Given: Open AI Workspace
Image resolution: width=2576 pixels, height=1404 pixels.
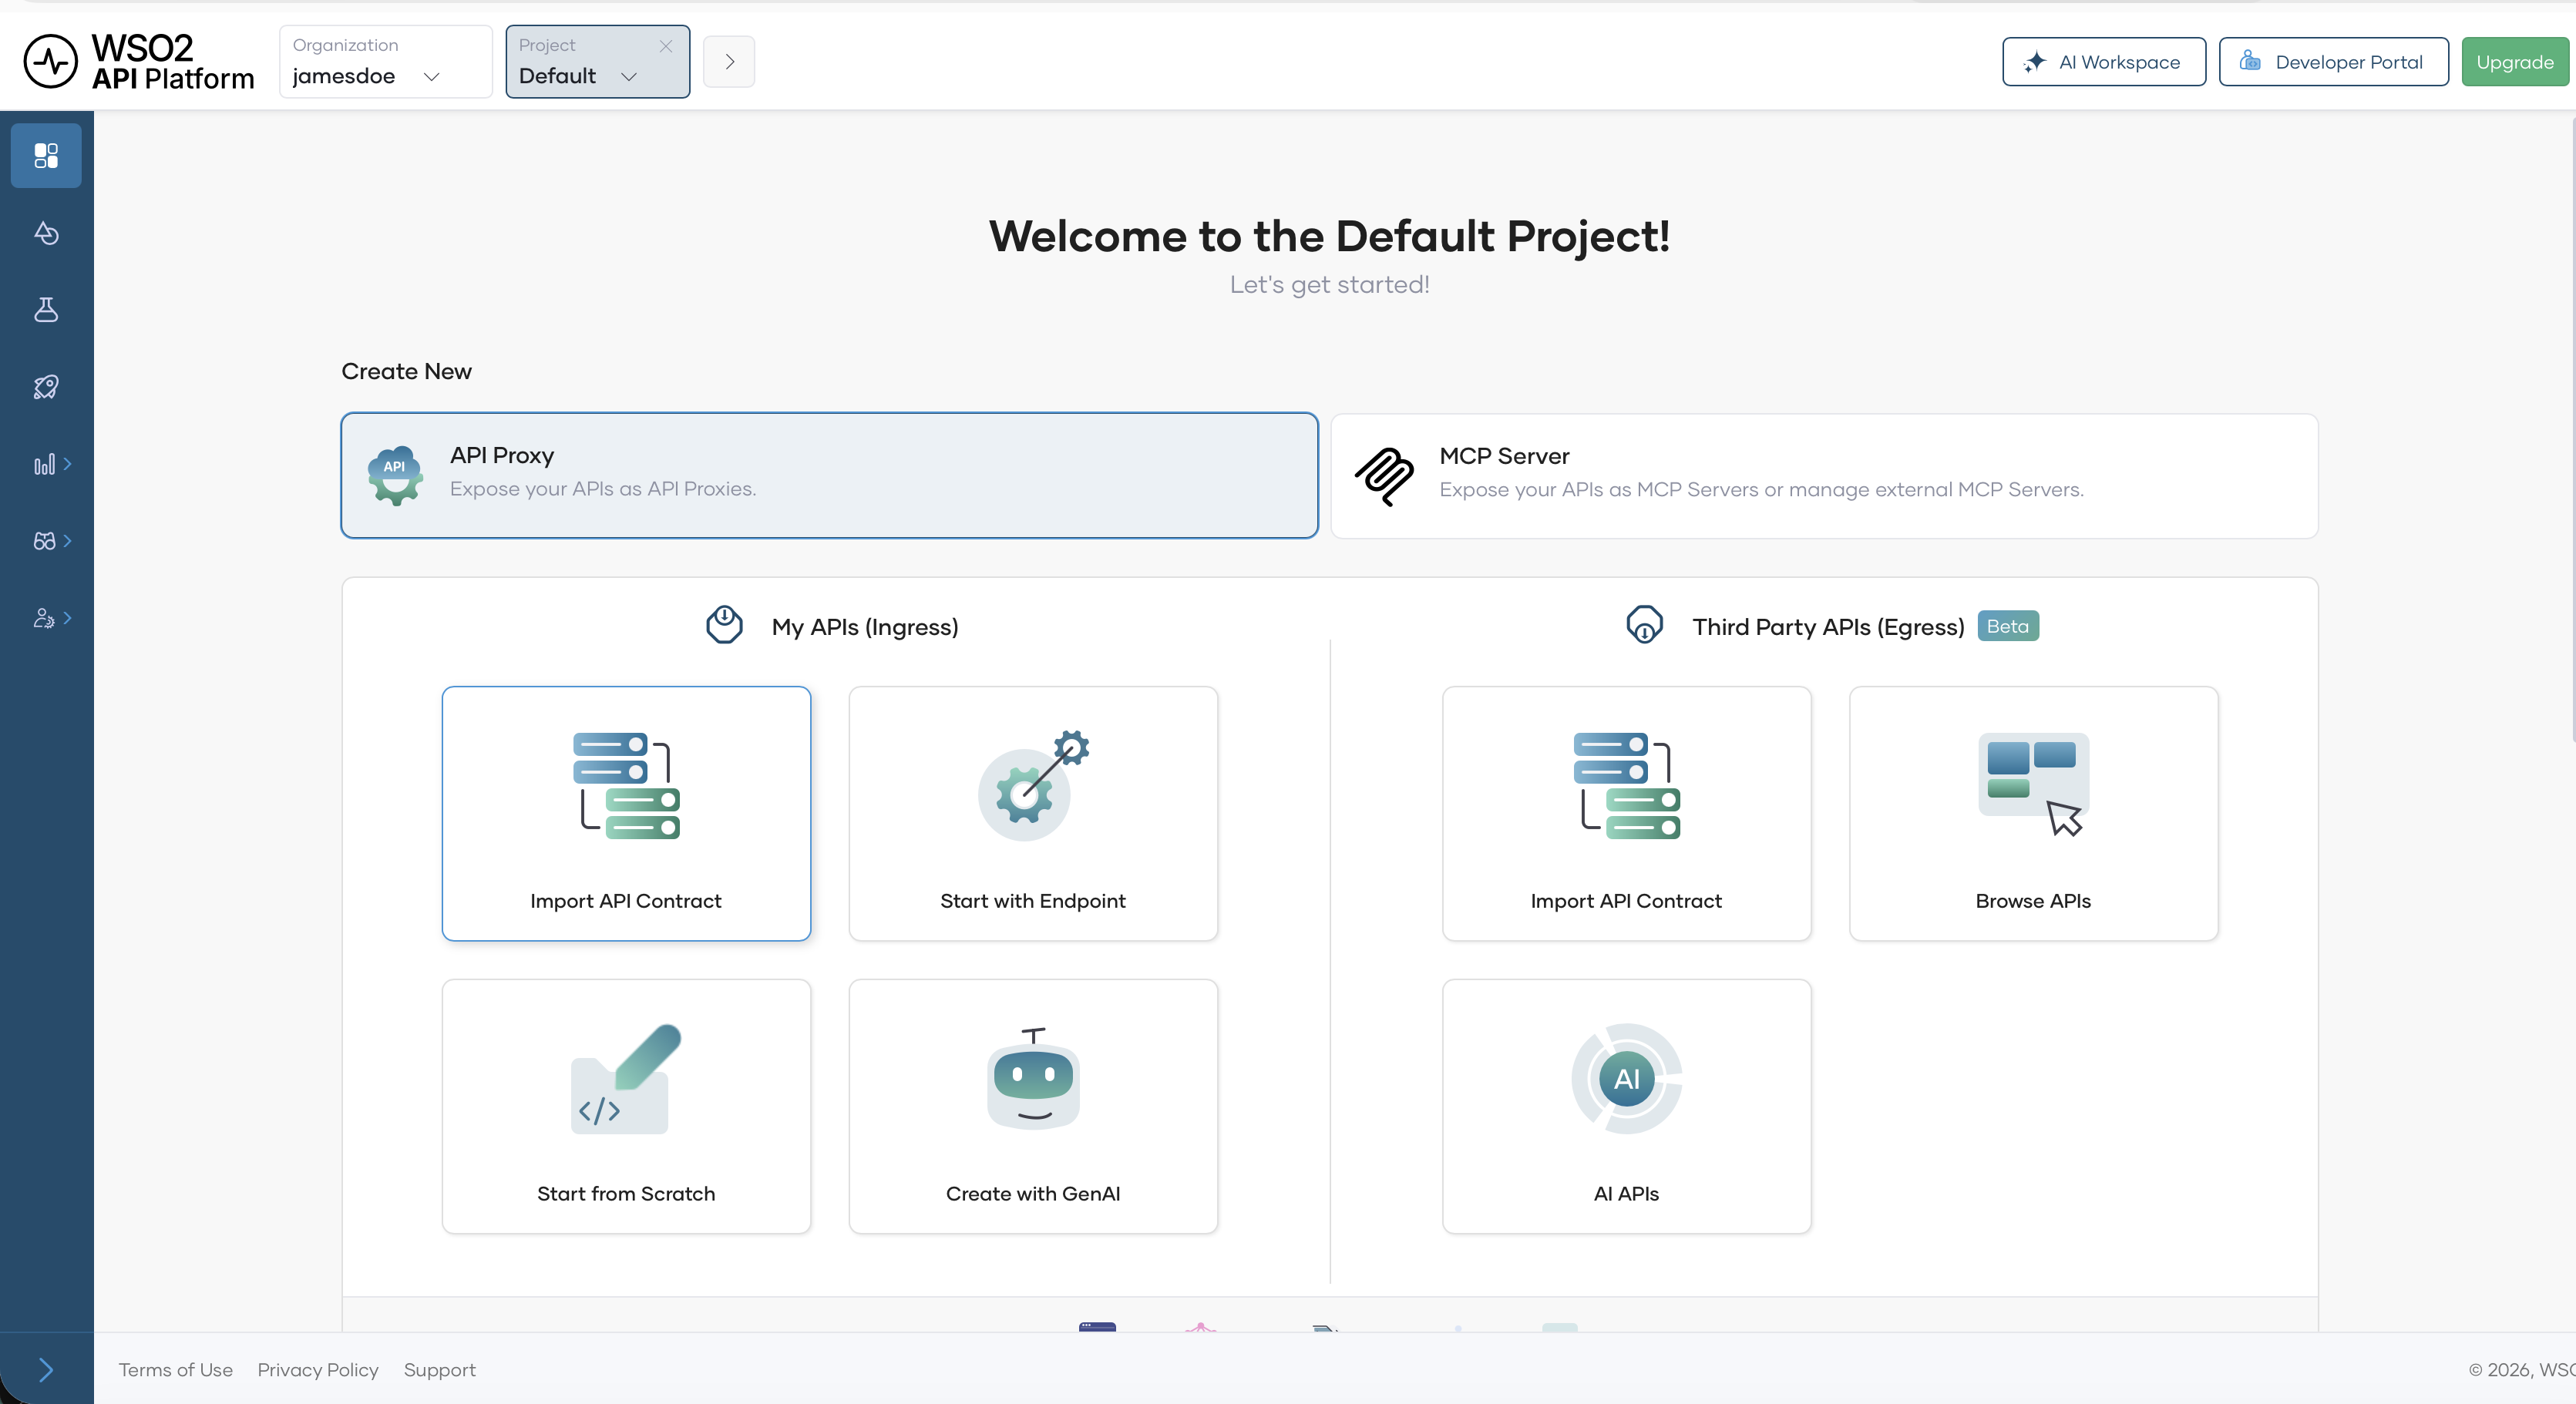Looking at the screenshot, I should pyautogui.click(x=2103, y=62).
